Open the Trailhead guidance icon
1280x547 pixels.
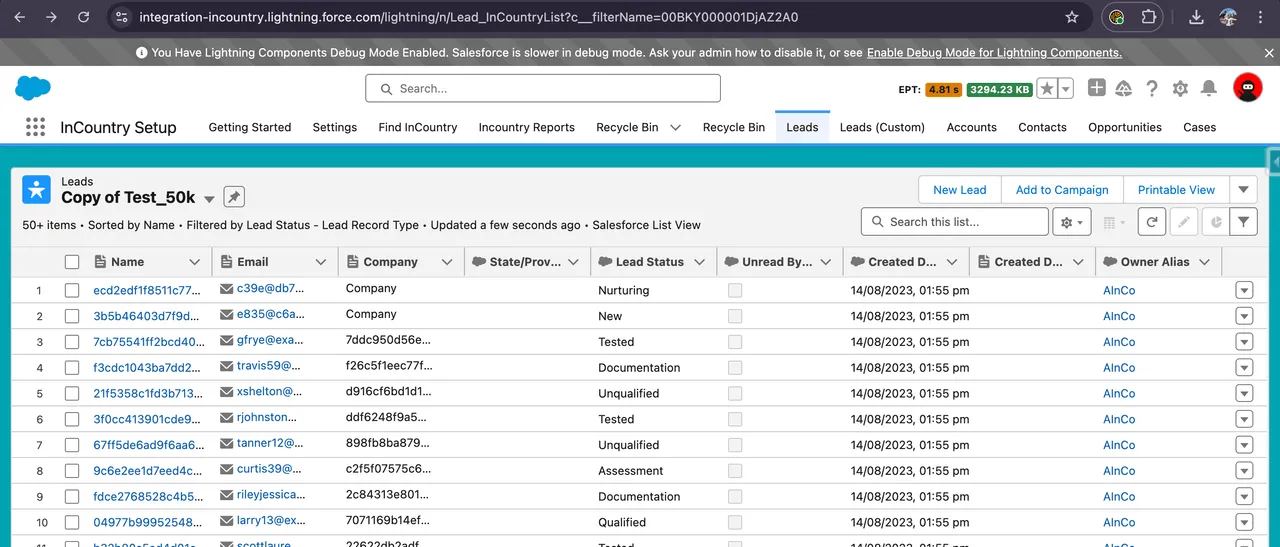click(1123, 88)
